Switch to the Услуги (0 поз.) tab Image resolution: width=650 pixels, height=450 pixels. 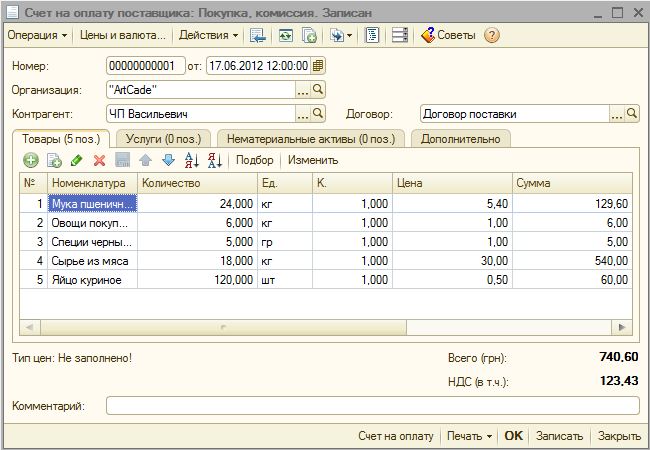(x=160, y=139)
